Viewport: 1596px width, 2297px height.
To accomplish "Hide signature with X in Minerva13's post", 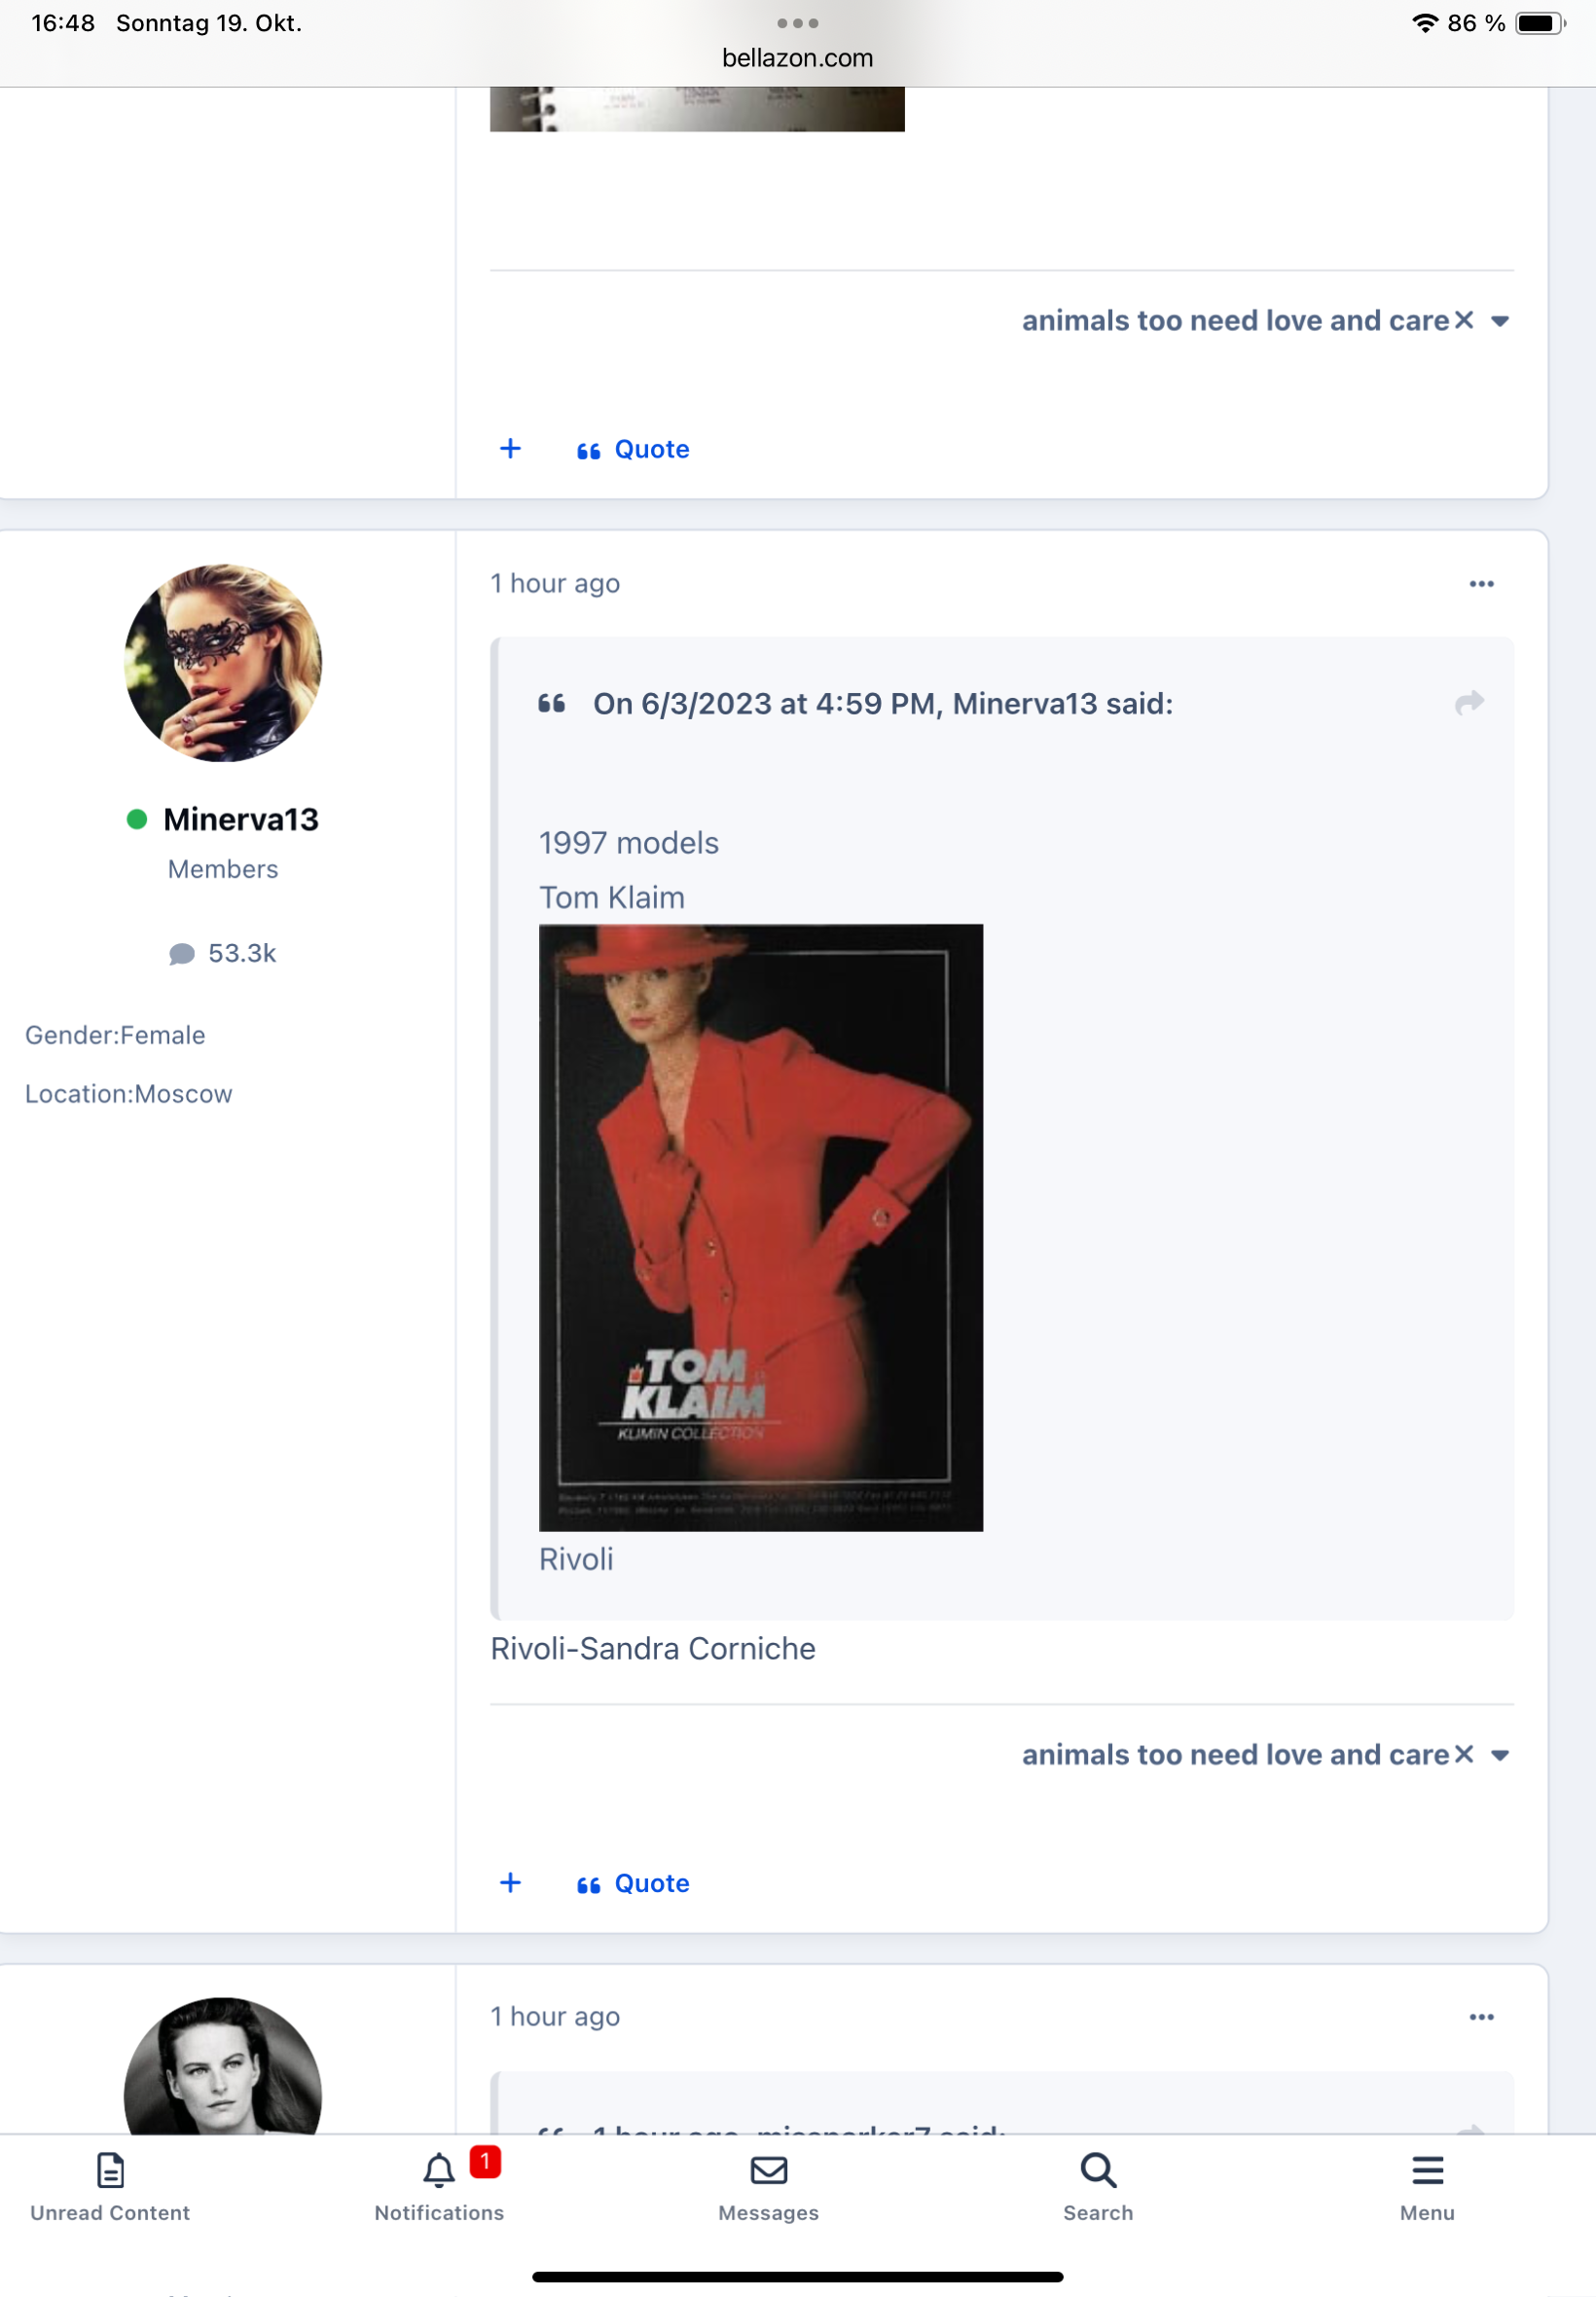I will tap(1464, 1754).
